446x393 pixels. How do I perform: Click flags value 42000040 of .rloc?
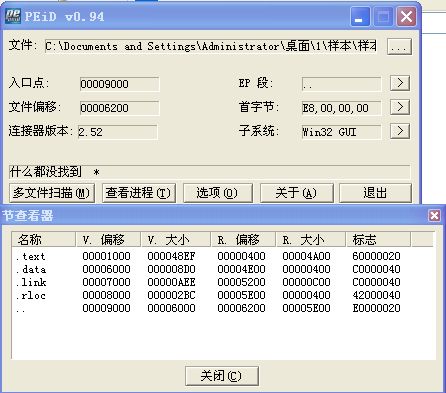pyautogui.click(x=376, y=295)
